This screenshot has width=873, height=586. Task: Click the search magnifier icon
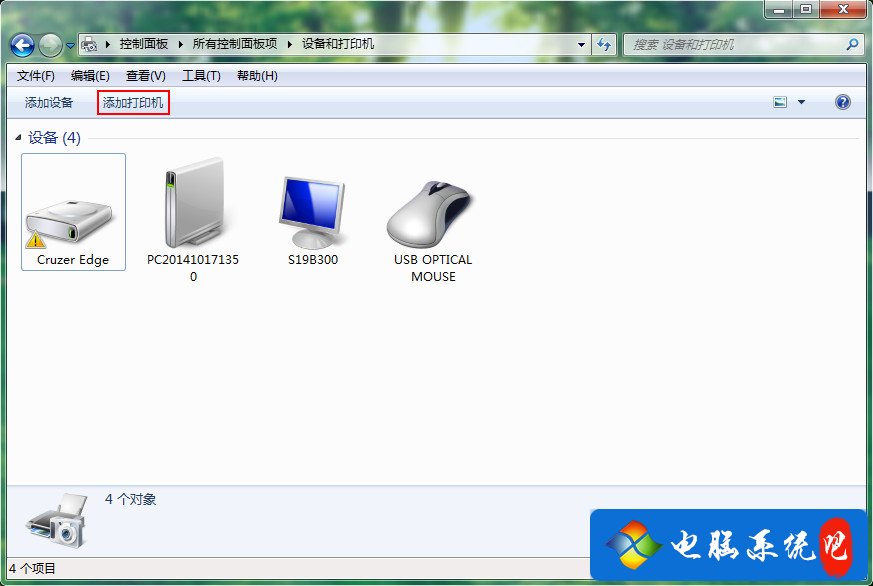point(852,45)
